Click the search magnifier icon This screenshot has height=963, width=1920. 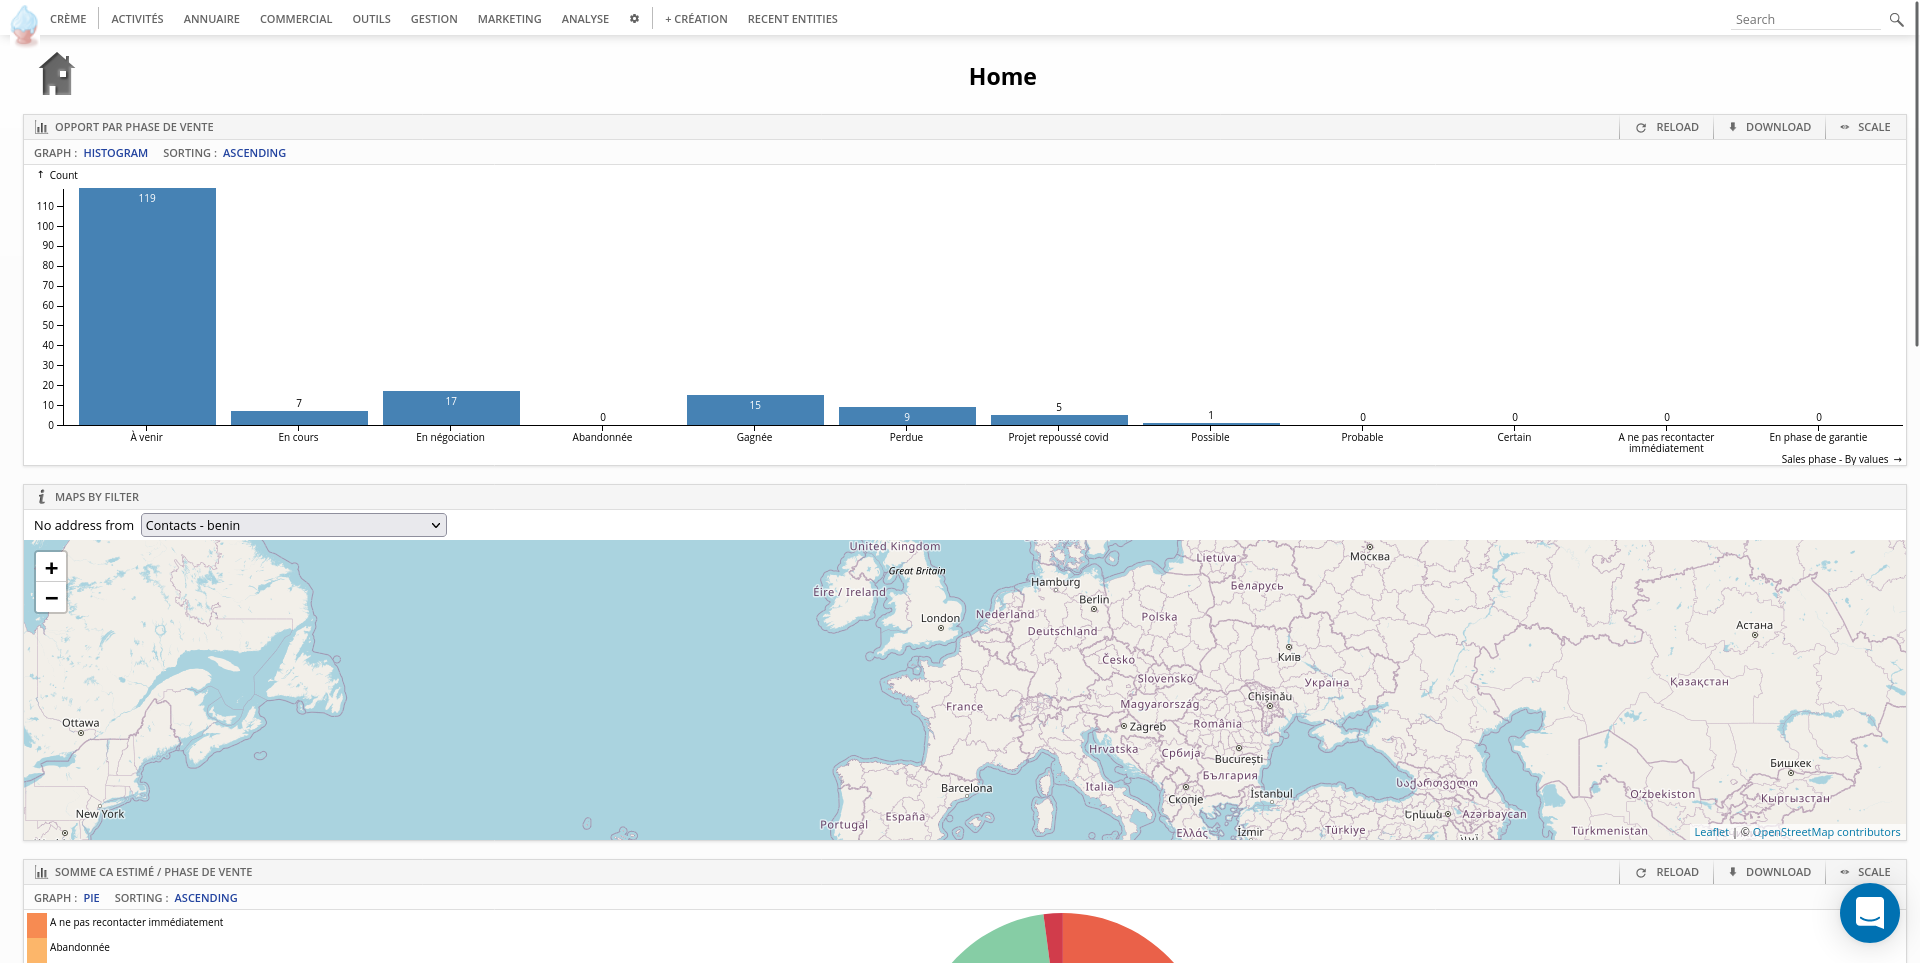pos(1897,19)
